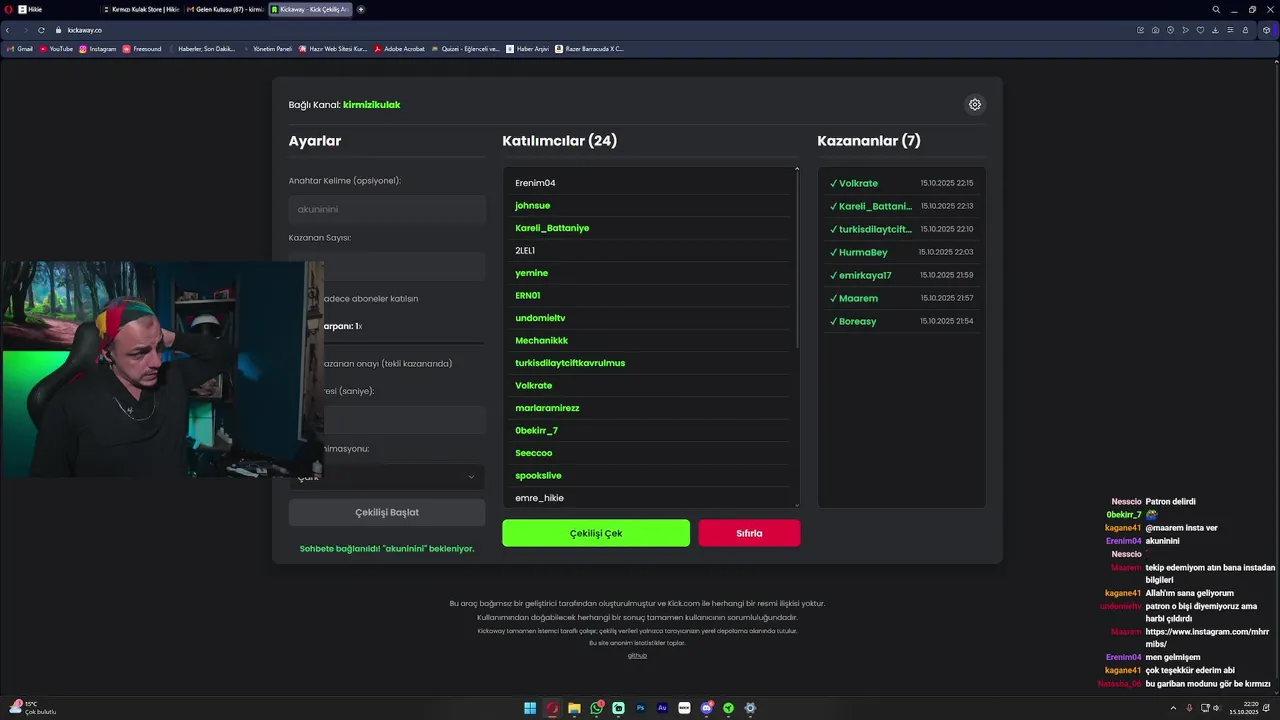Open YouTube bookmark
1280x720 pixels.
coord(56,48)
